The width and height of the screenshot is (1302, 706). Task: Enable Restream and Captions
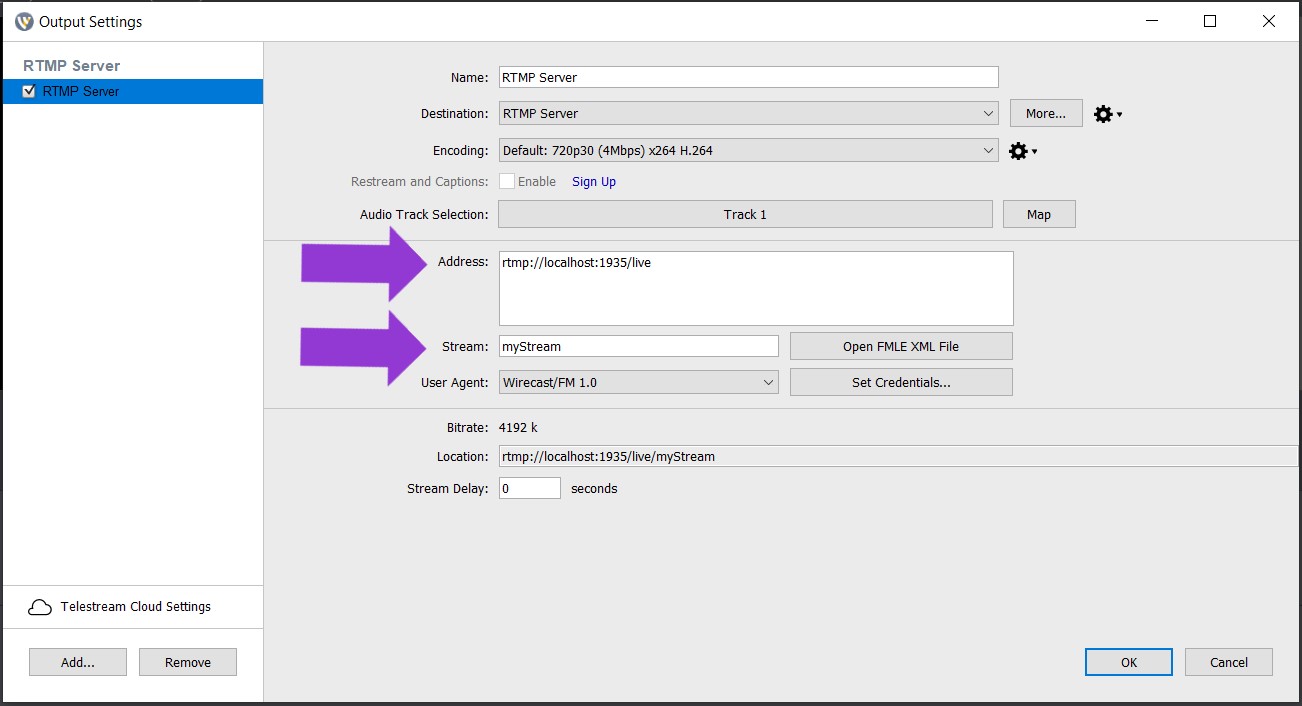coord(507,181)
